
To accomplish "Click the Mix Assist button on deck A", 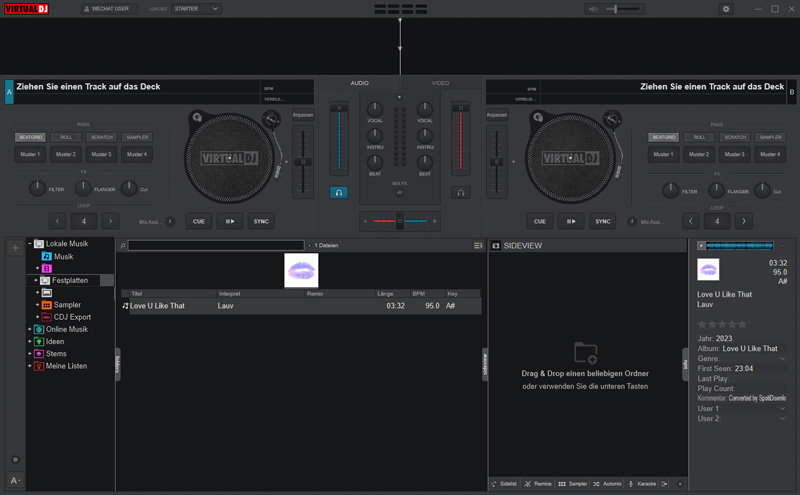I will [x=170, y=221].
